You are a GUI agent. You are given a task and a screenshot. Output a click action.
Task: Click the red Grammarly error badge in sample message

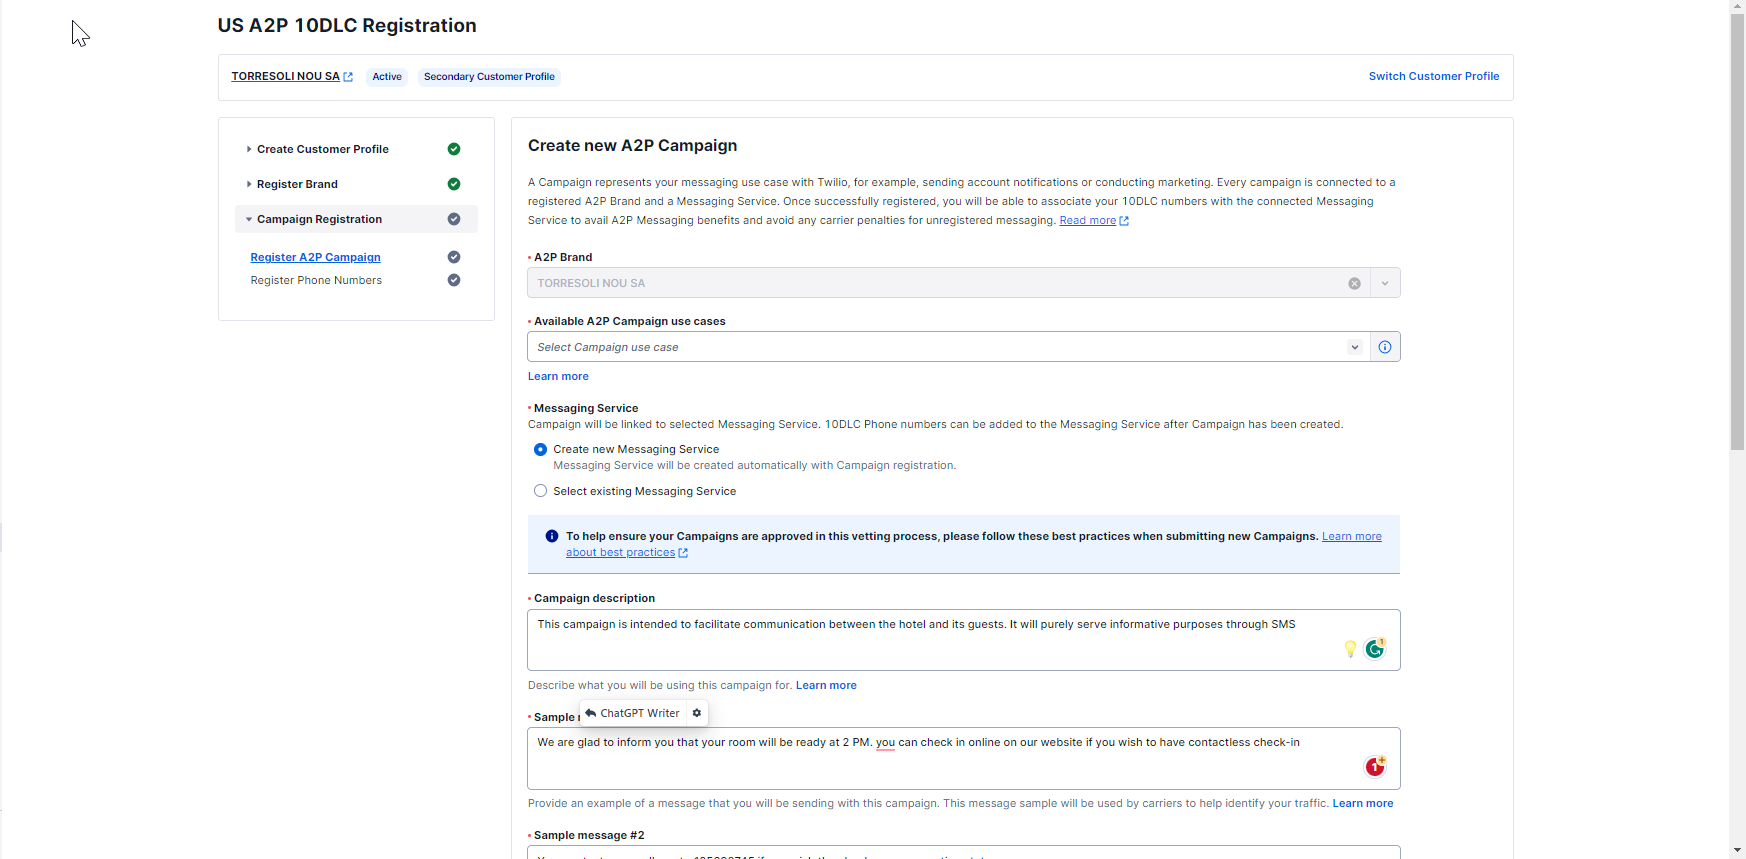[x=1375, y=766]
